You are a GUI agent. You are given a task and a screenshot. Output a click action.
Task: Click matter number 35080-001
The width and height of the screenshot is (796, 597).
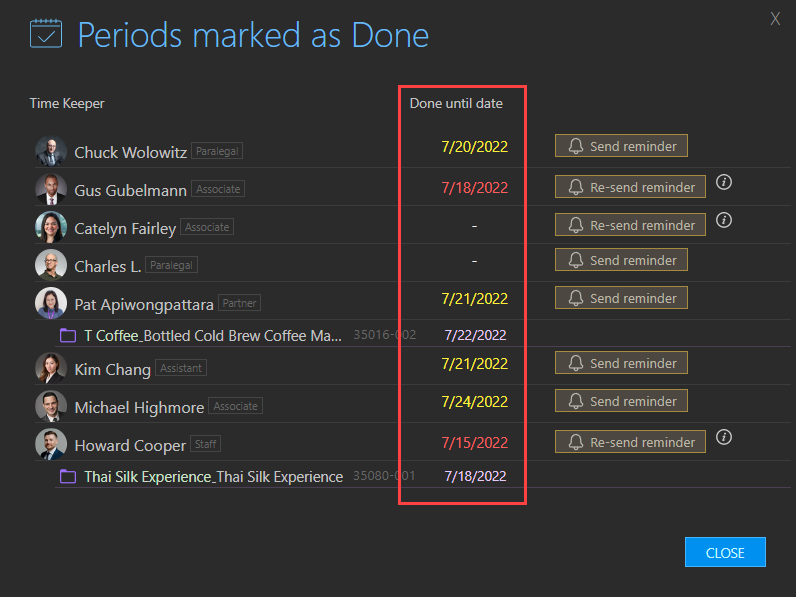[x=384, y=476]
